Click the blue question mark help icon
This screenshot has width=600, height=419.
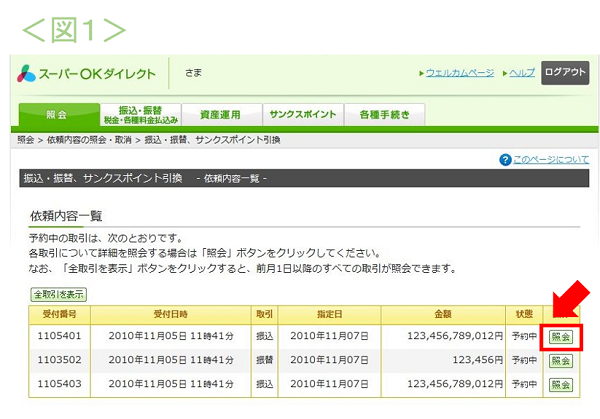(505, 160)
